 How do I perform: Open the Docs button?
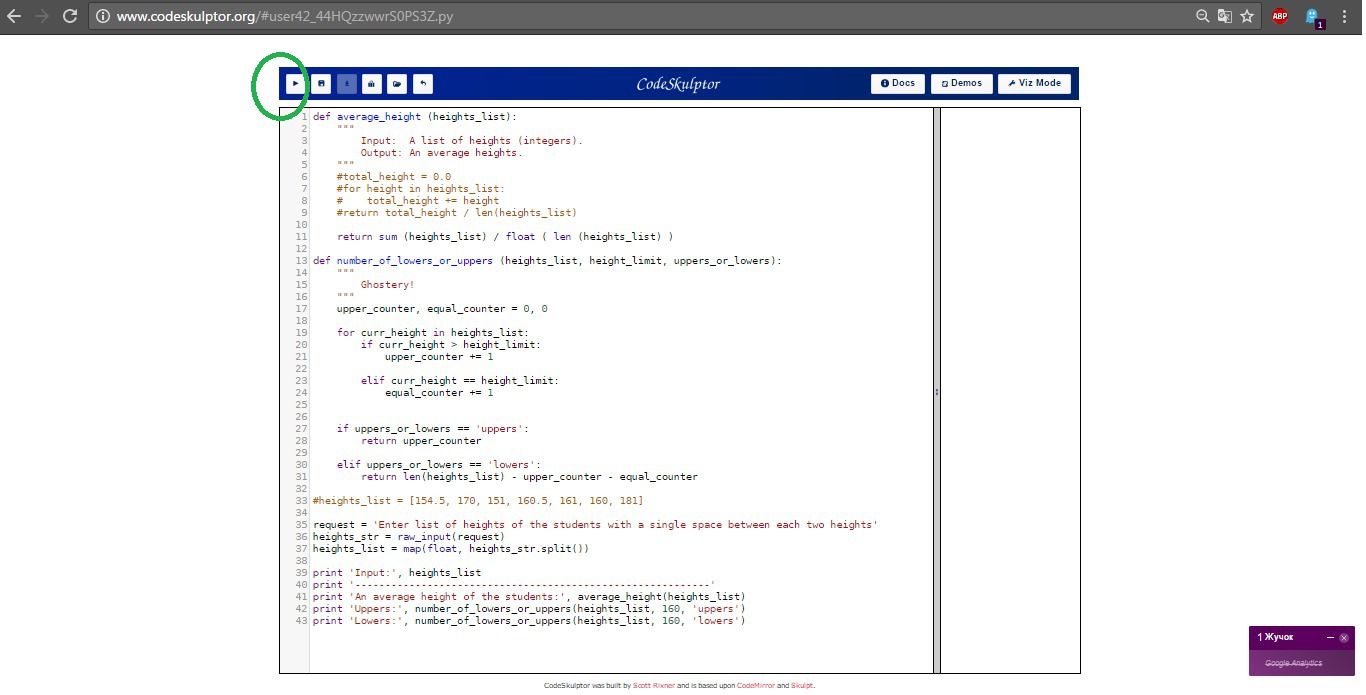(897, 84)
